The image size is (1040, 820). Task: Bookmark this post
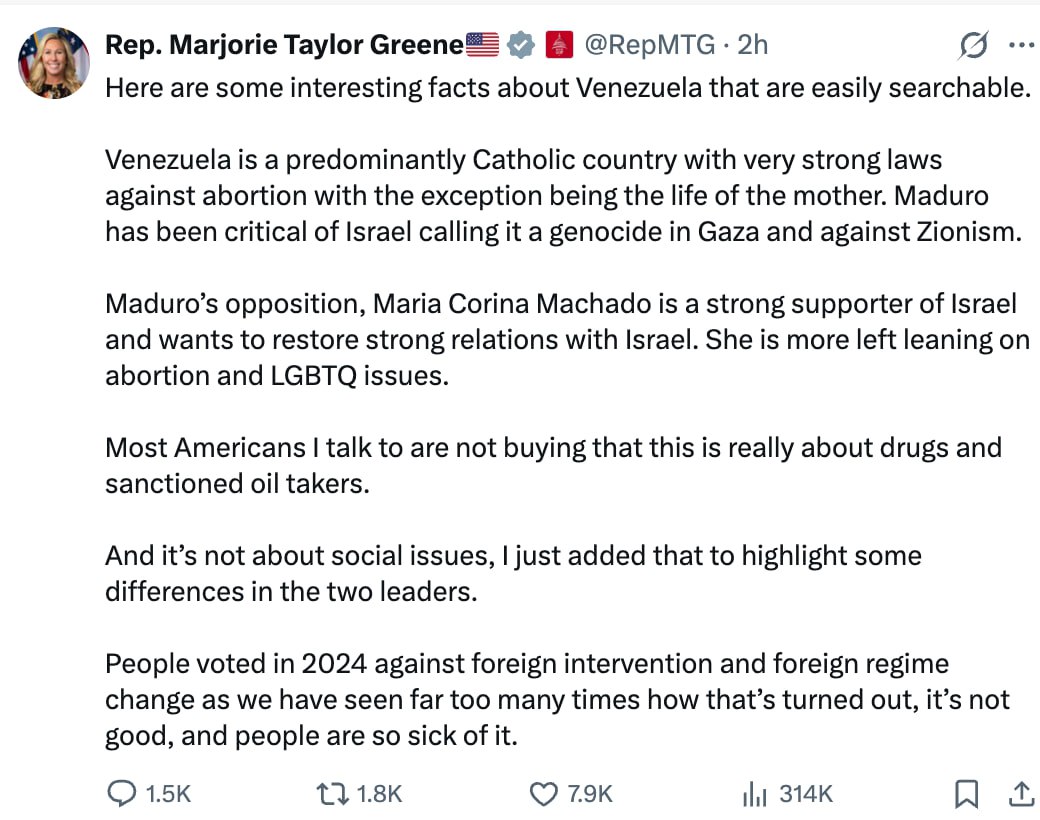[966, 794]
